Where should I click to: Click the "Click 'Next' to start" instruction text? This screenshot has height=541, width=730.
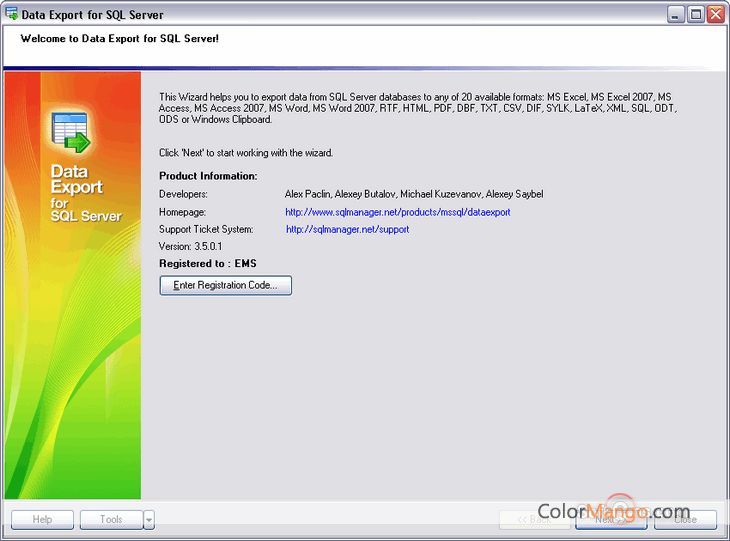coord(246,153)
